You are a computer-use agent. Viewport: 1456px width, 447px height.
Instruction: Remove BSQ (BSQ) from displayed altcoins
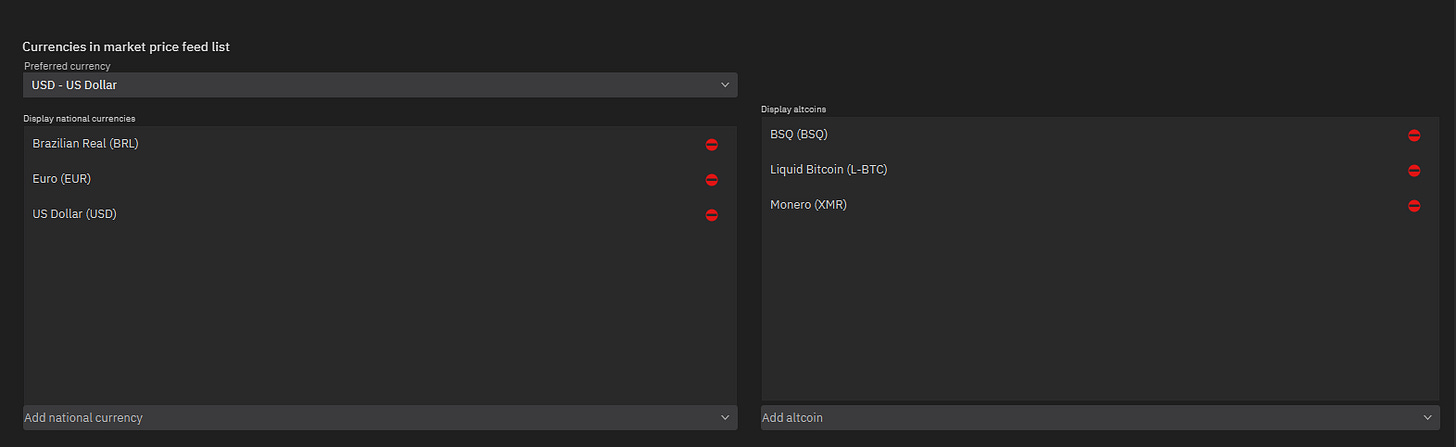pyautogui.click(x=1414, y=135)
